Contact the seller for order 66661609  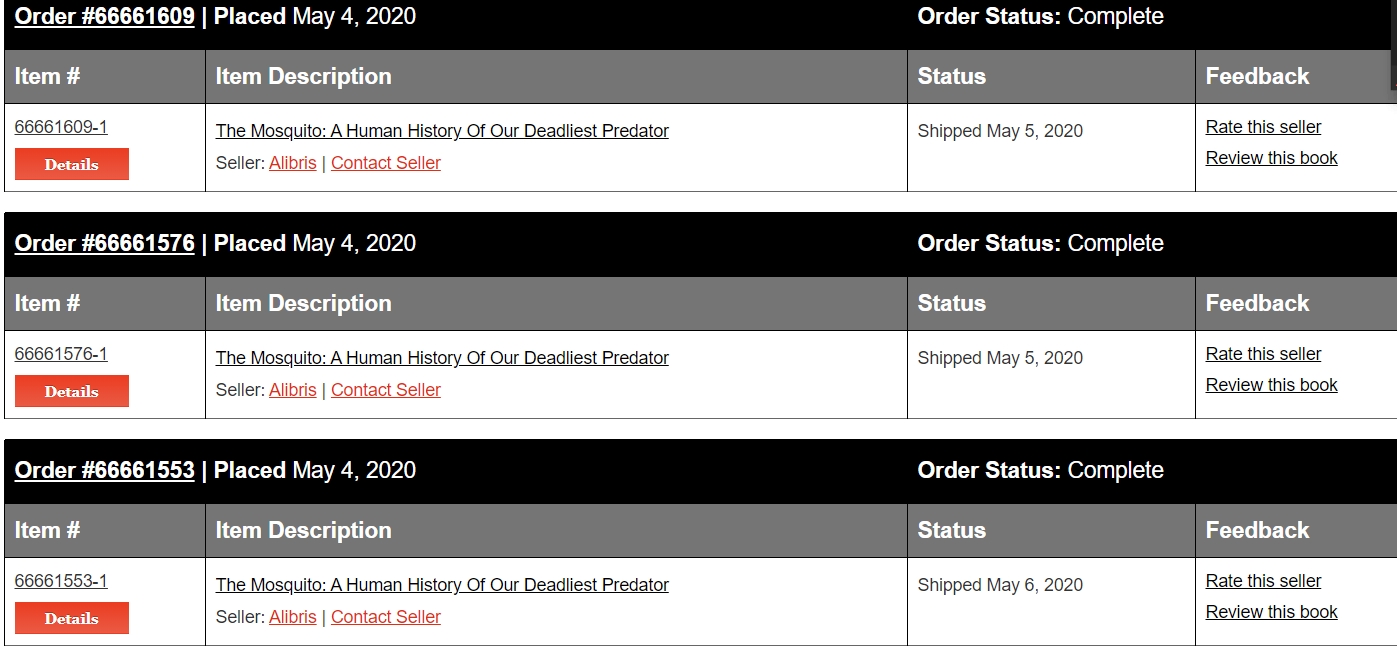386,162
